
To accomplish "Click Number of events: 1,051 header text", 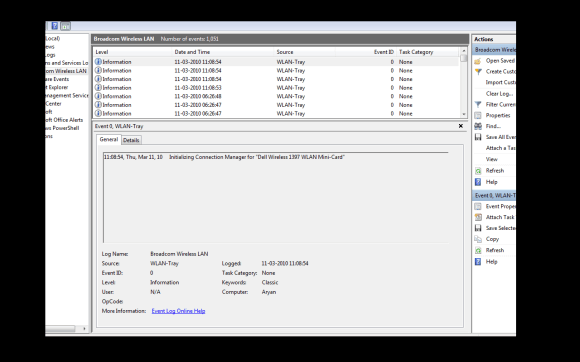I will point(189,39).
